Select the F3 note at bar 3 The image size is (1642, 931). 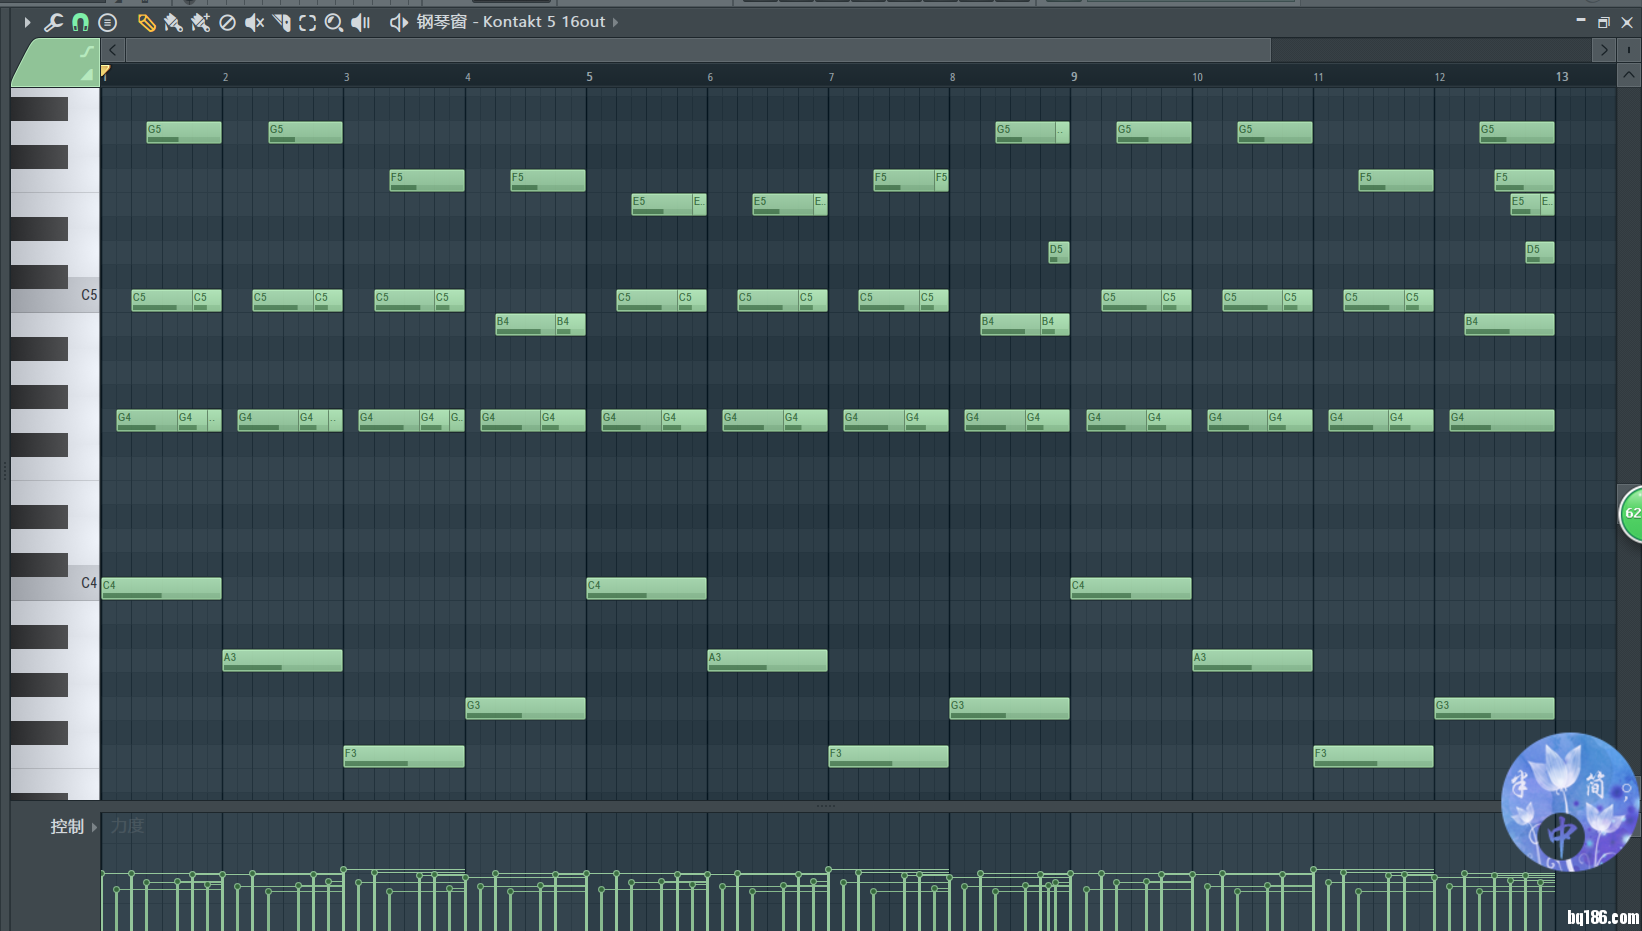[404, 757]
